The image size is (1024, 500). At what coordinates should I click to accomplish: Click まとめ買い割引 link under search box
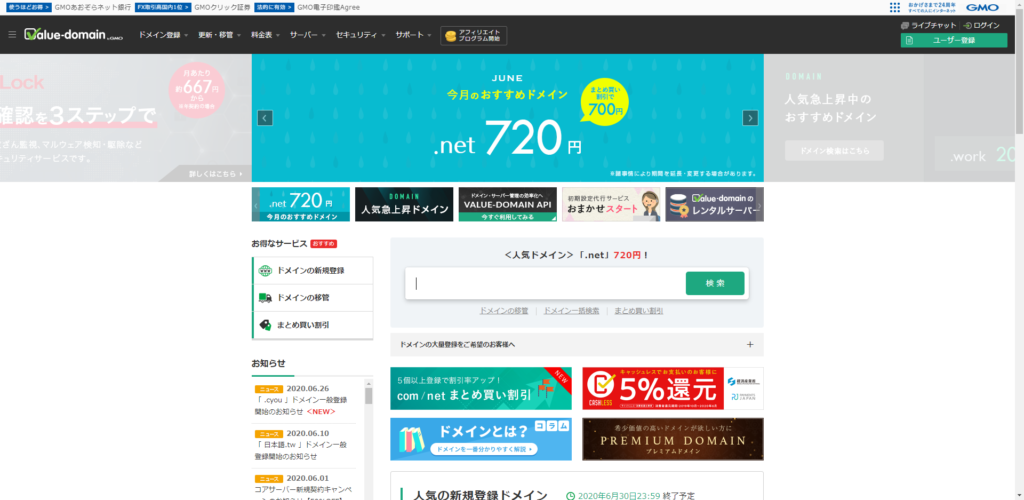pos(639,311)
